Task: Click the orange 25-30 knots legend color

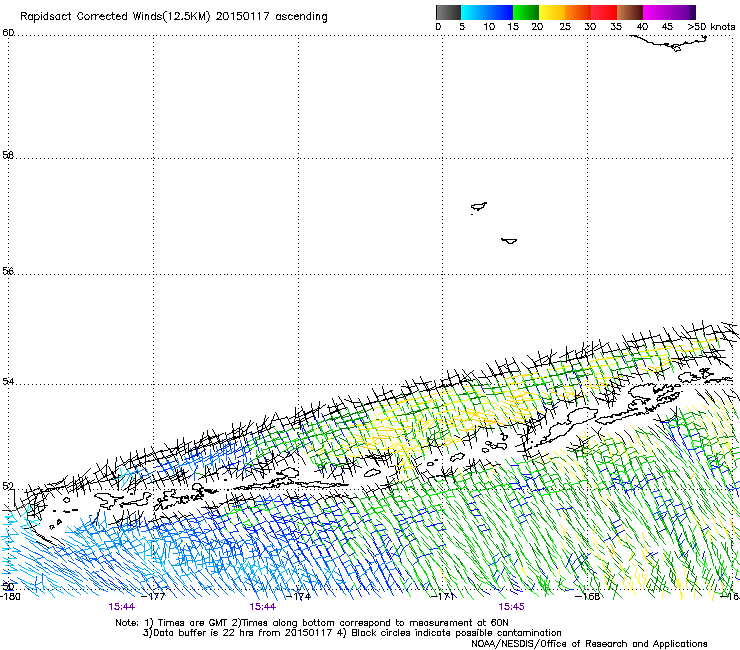Action: coord(578,12)
